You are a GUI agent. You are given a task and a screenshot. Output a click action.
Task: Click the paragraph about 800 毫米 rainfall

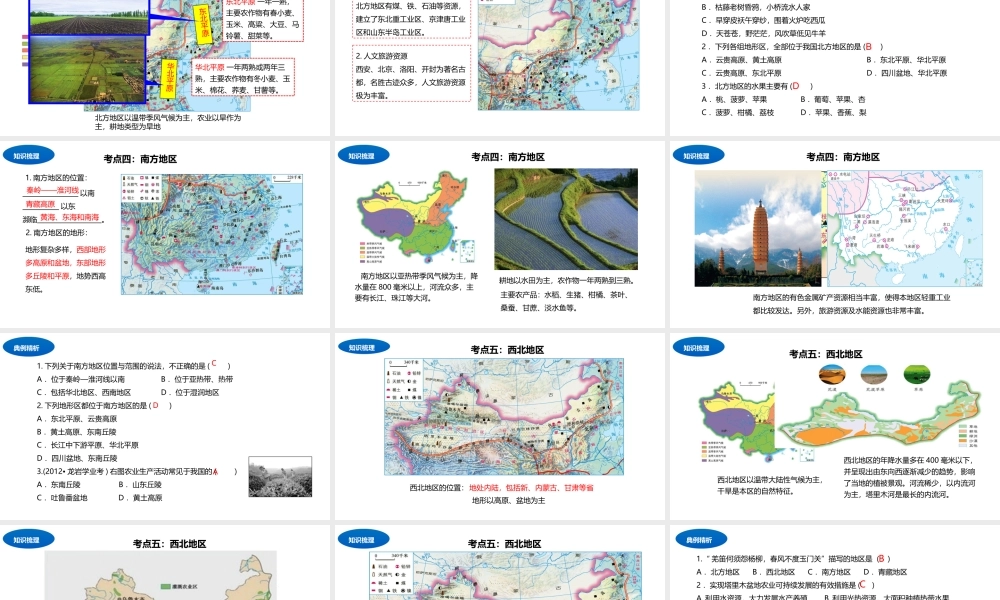click(416, 287)
